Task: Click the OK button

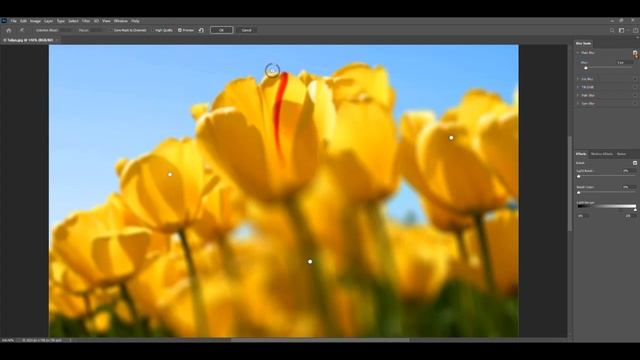Action: click(x=221, y=30)
